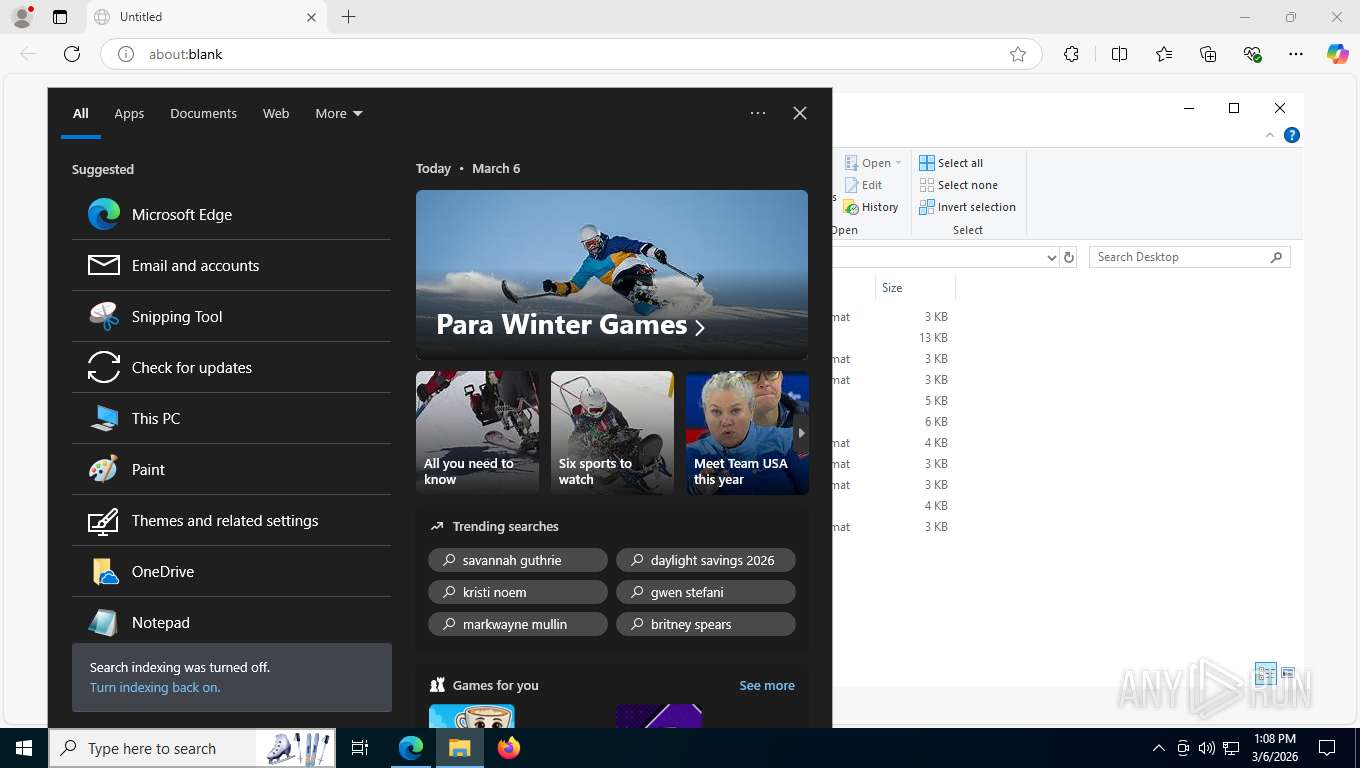This screenshot has width=1360, height=768.
Task: Search trending gwen stefani
Action: 706,592
